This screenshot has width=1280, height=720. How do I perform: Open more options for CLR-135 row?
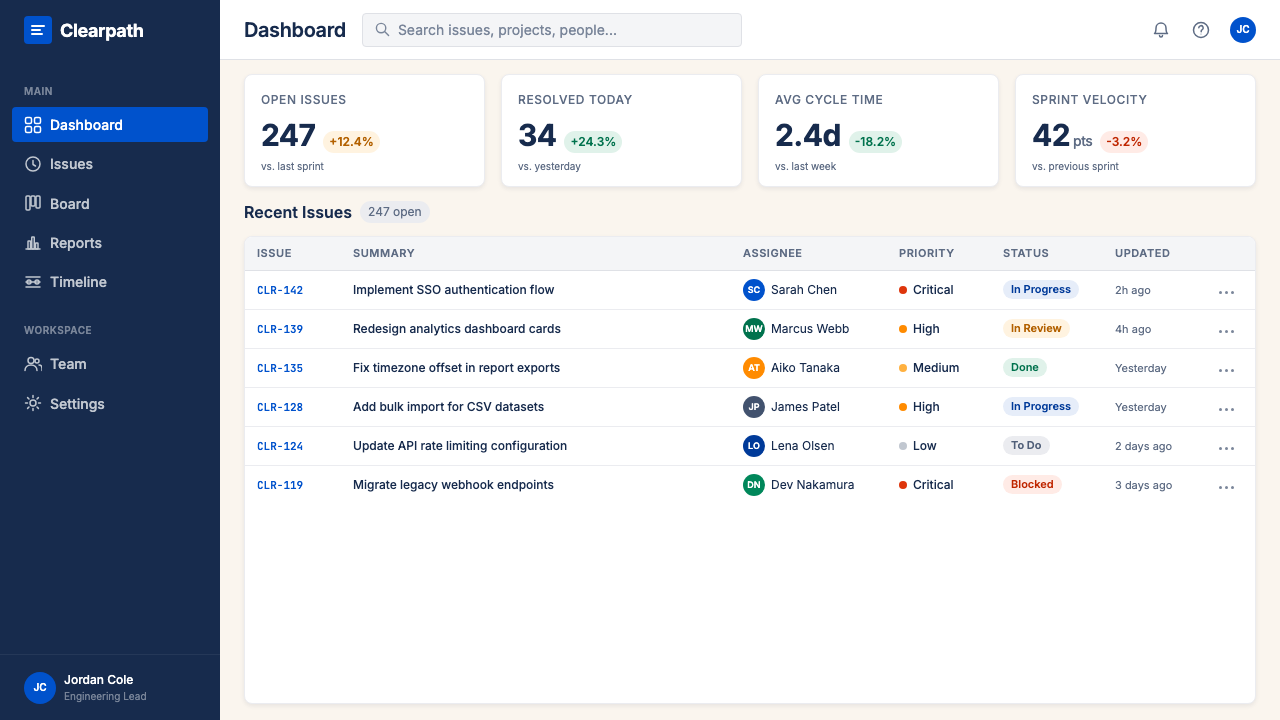[x=1227, y=369]
